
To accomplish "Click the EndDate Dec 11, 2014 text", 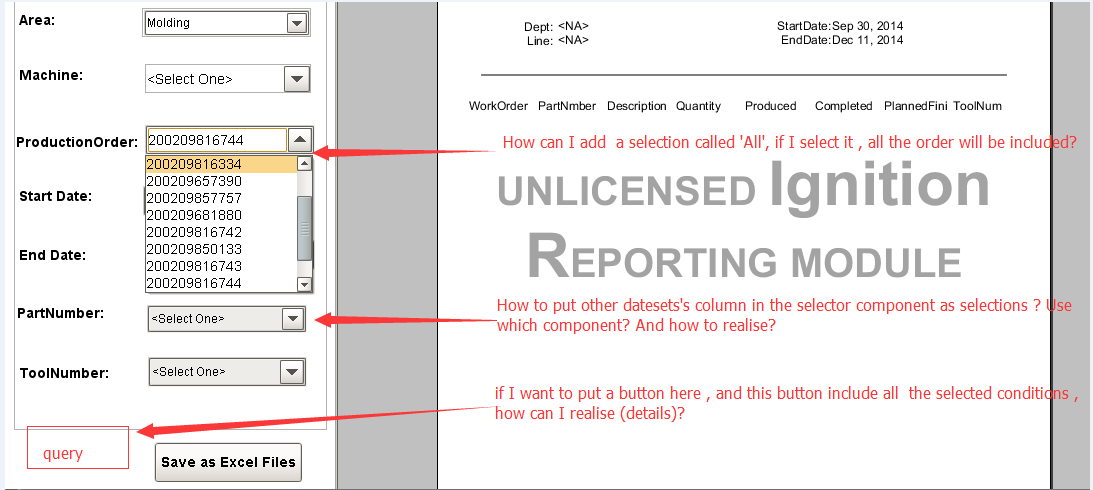I will pyautogui.click(x=842, y=40).
